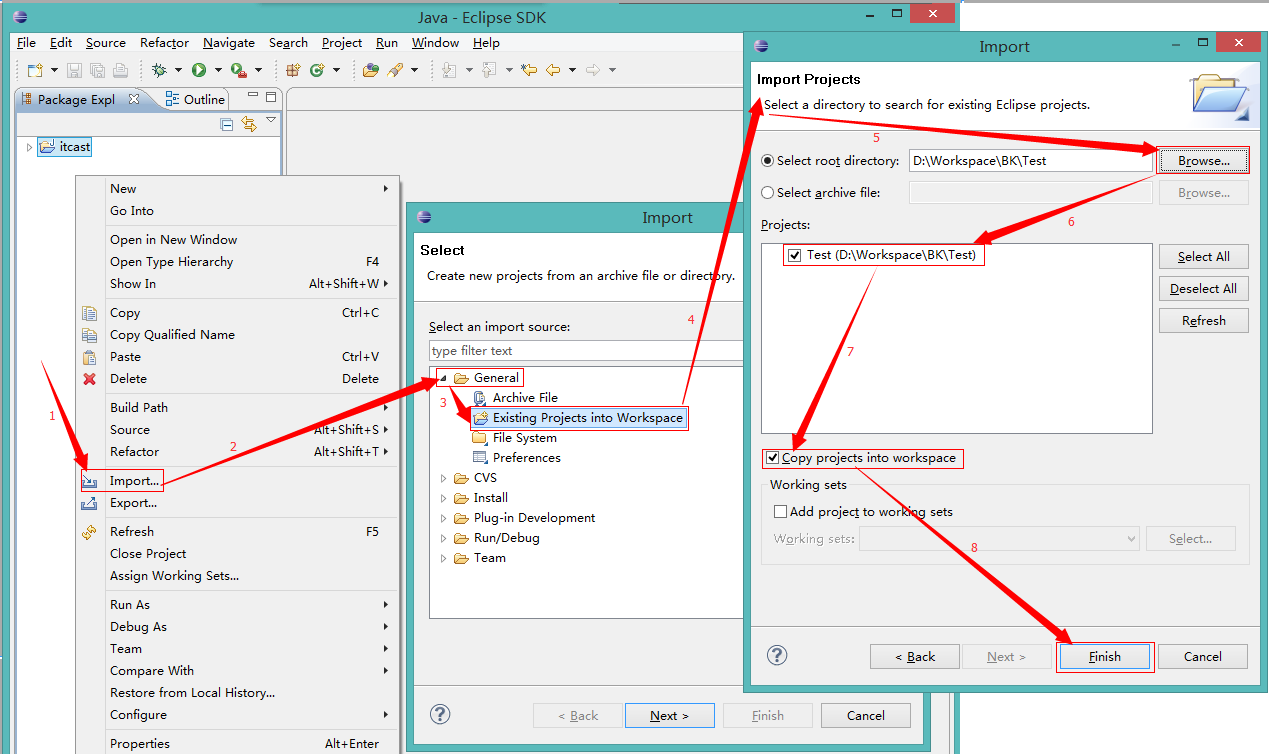
Task: Click Back in Import Projects dialog
Action: pos(915,656)
